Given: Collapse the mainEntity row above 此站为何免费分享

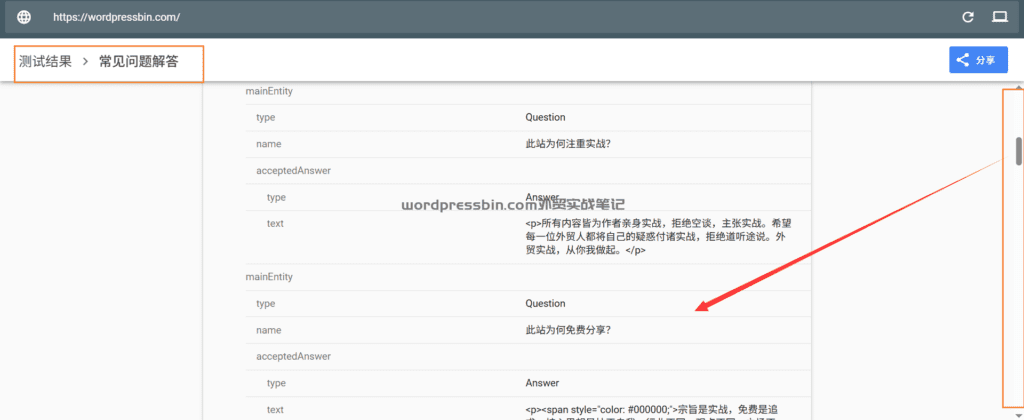Looking at the screenshot, I should (269, 276).
